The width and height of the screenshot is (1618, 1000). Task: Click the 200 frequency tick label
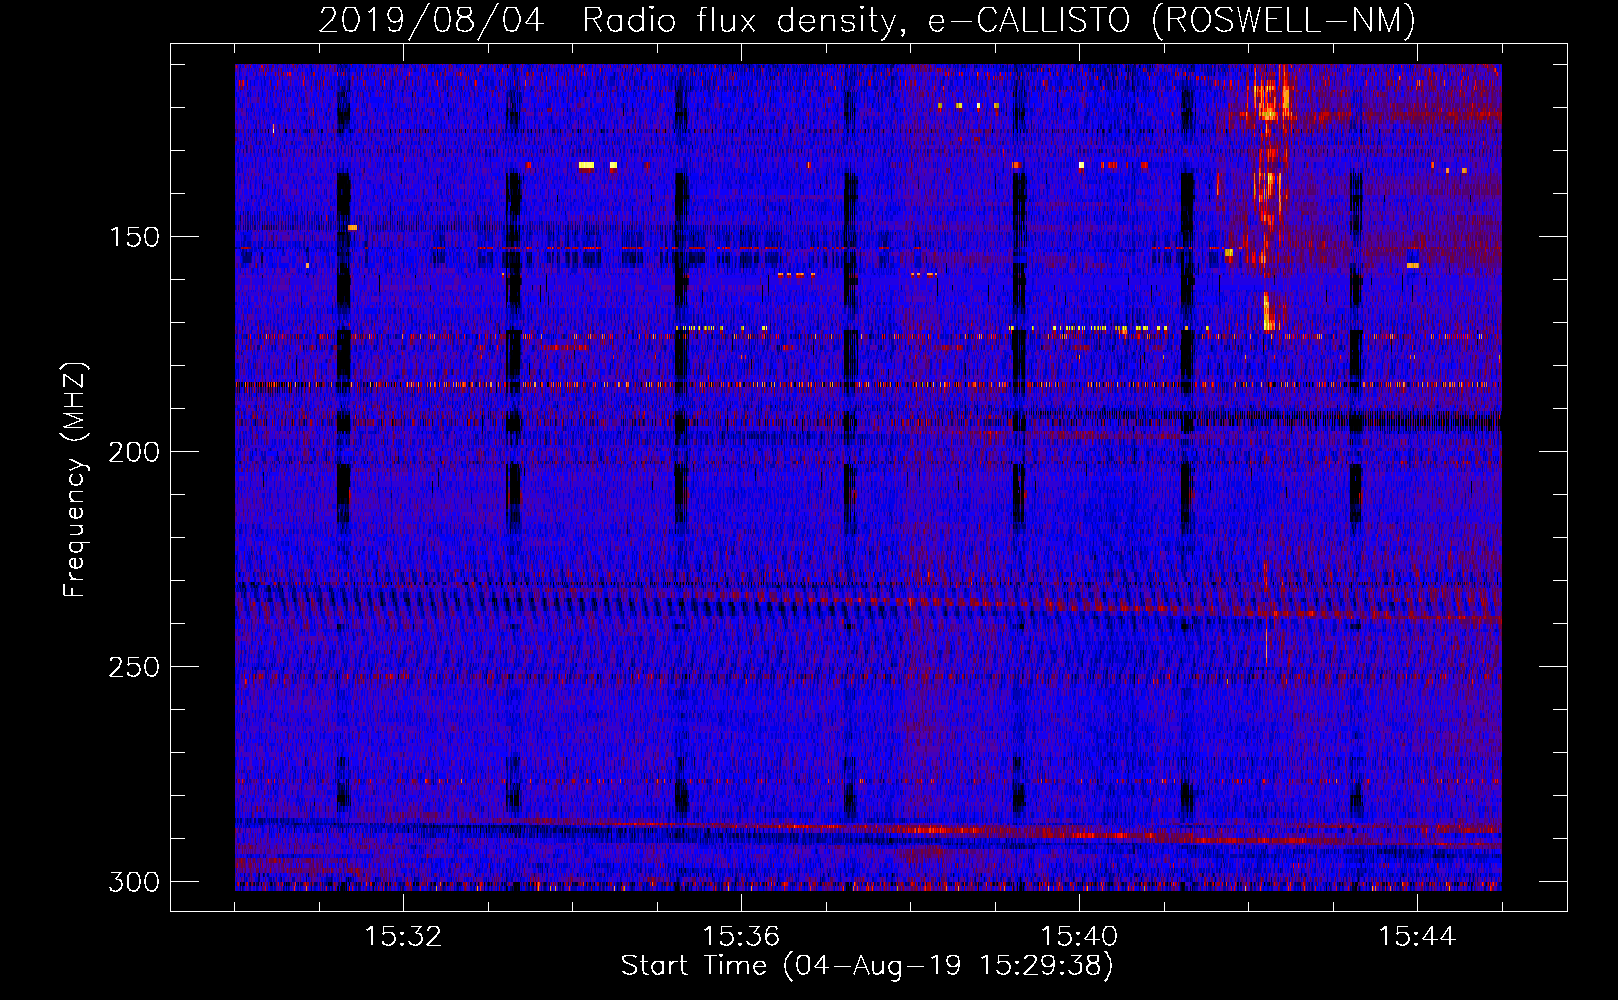click(x=134, y=452)
